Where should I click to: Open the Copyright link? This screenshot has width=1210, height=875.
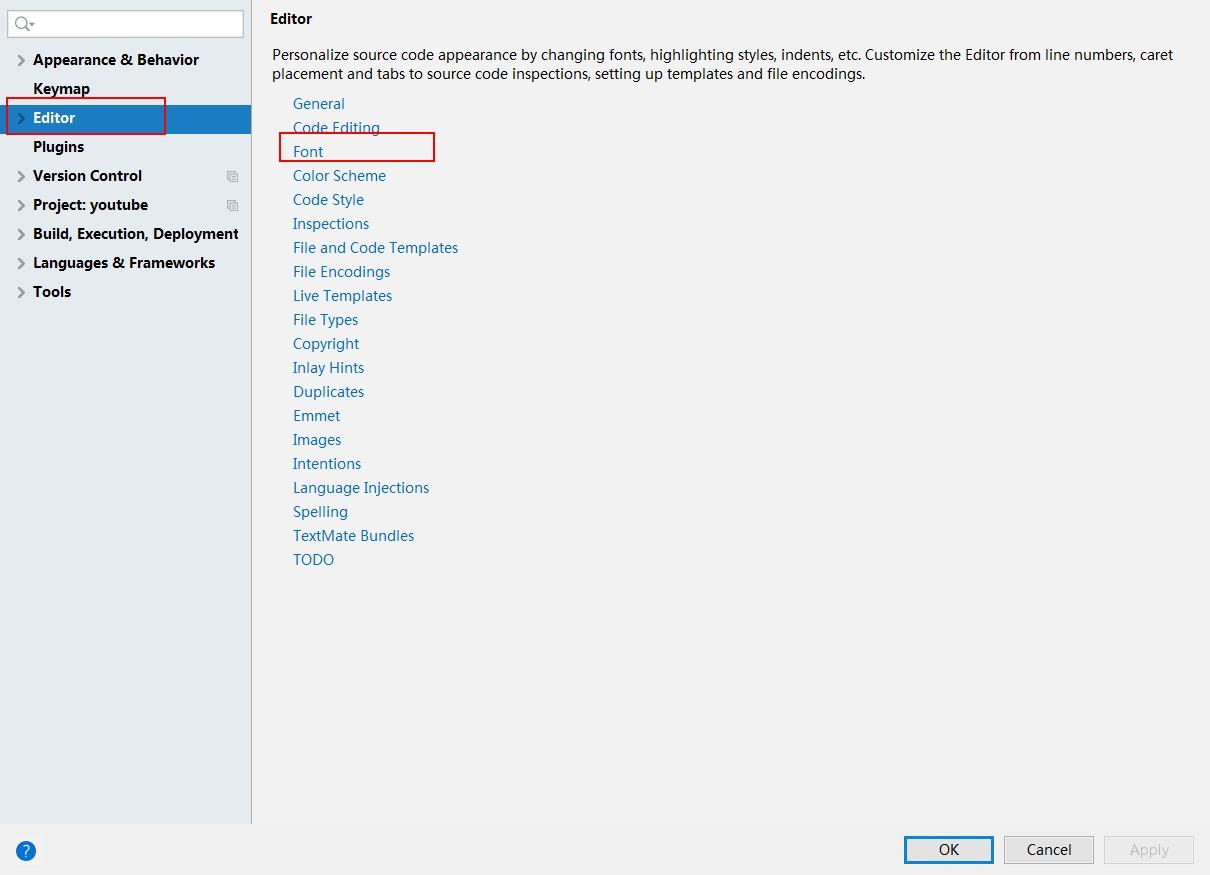click(326, 344)
